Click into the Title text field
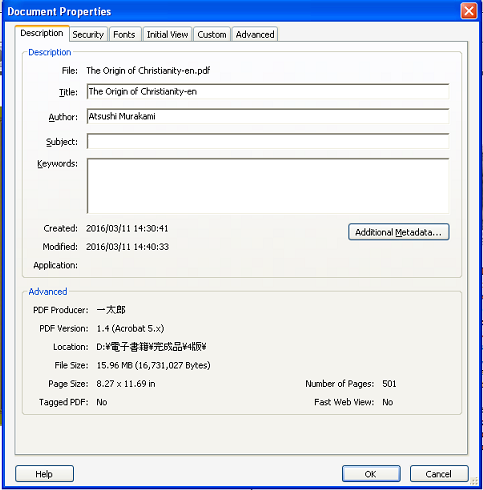The width and height of the screenshot is (483, 490). click(x=268, y=91)
